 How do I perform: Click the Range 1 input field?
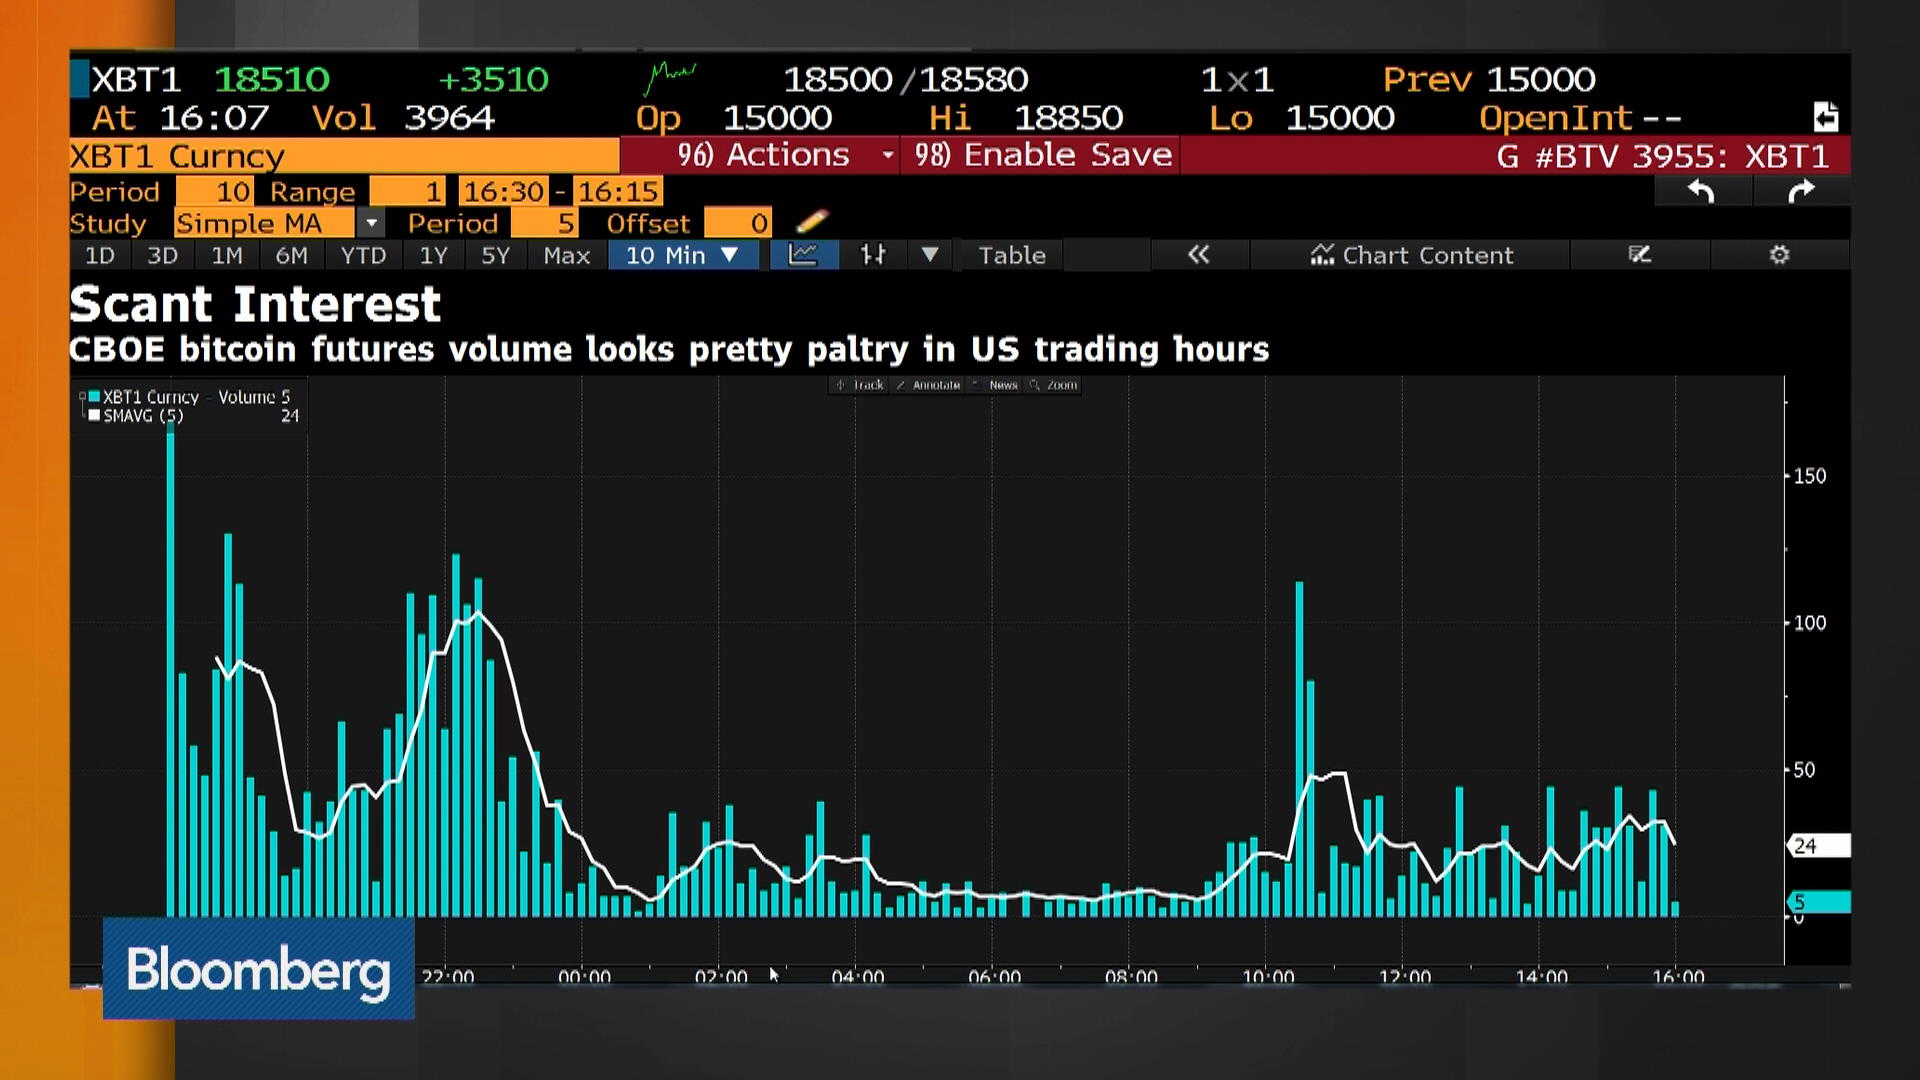(x=407, y=191)
